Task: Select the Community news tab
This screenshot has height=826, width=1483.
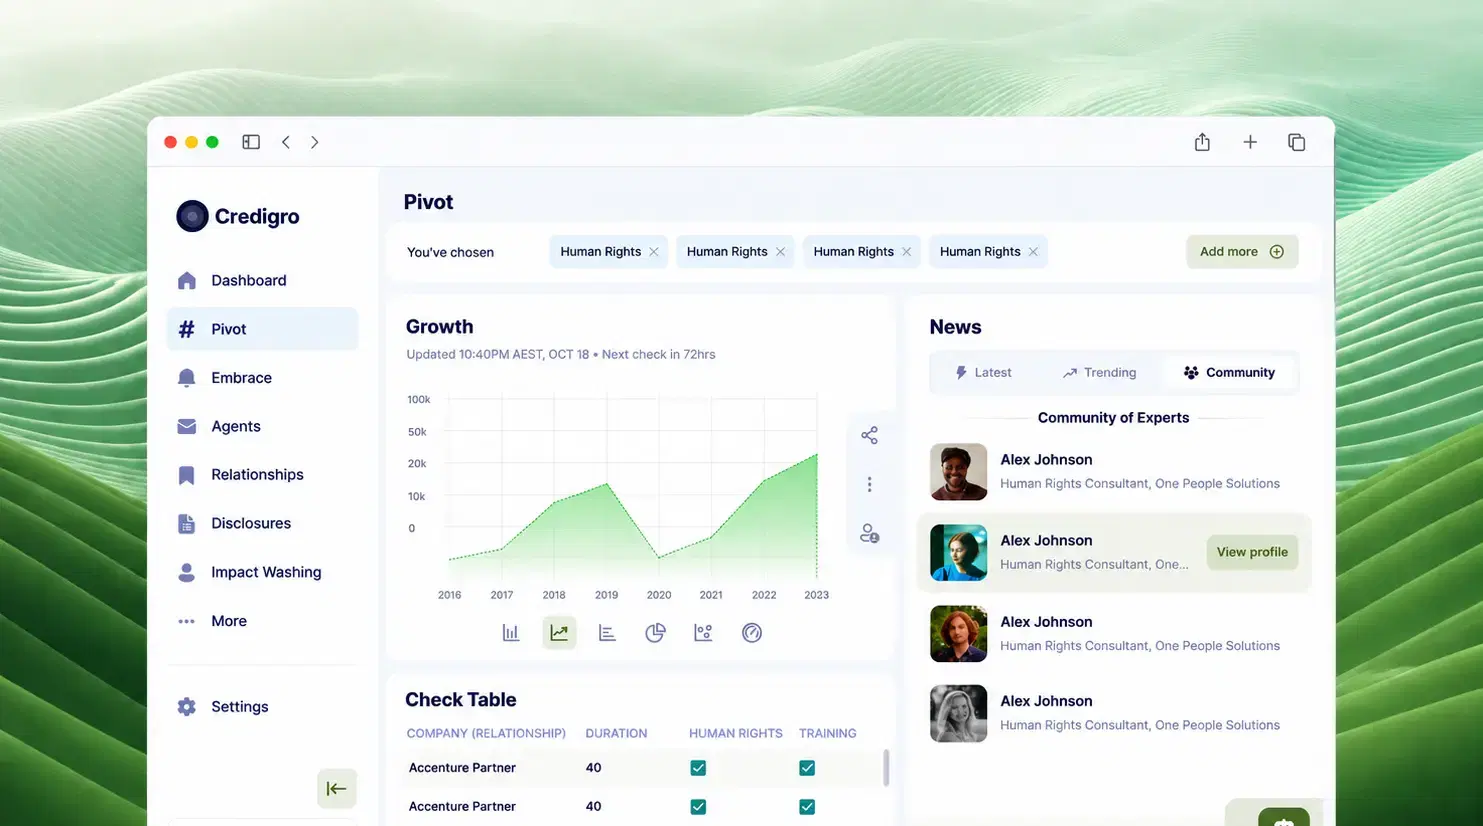Action: point(1229,372)
